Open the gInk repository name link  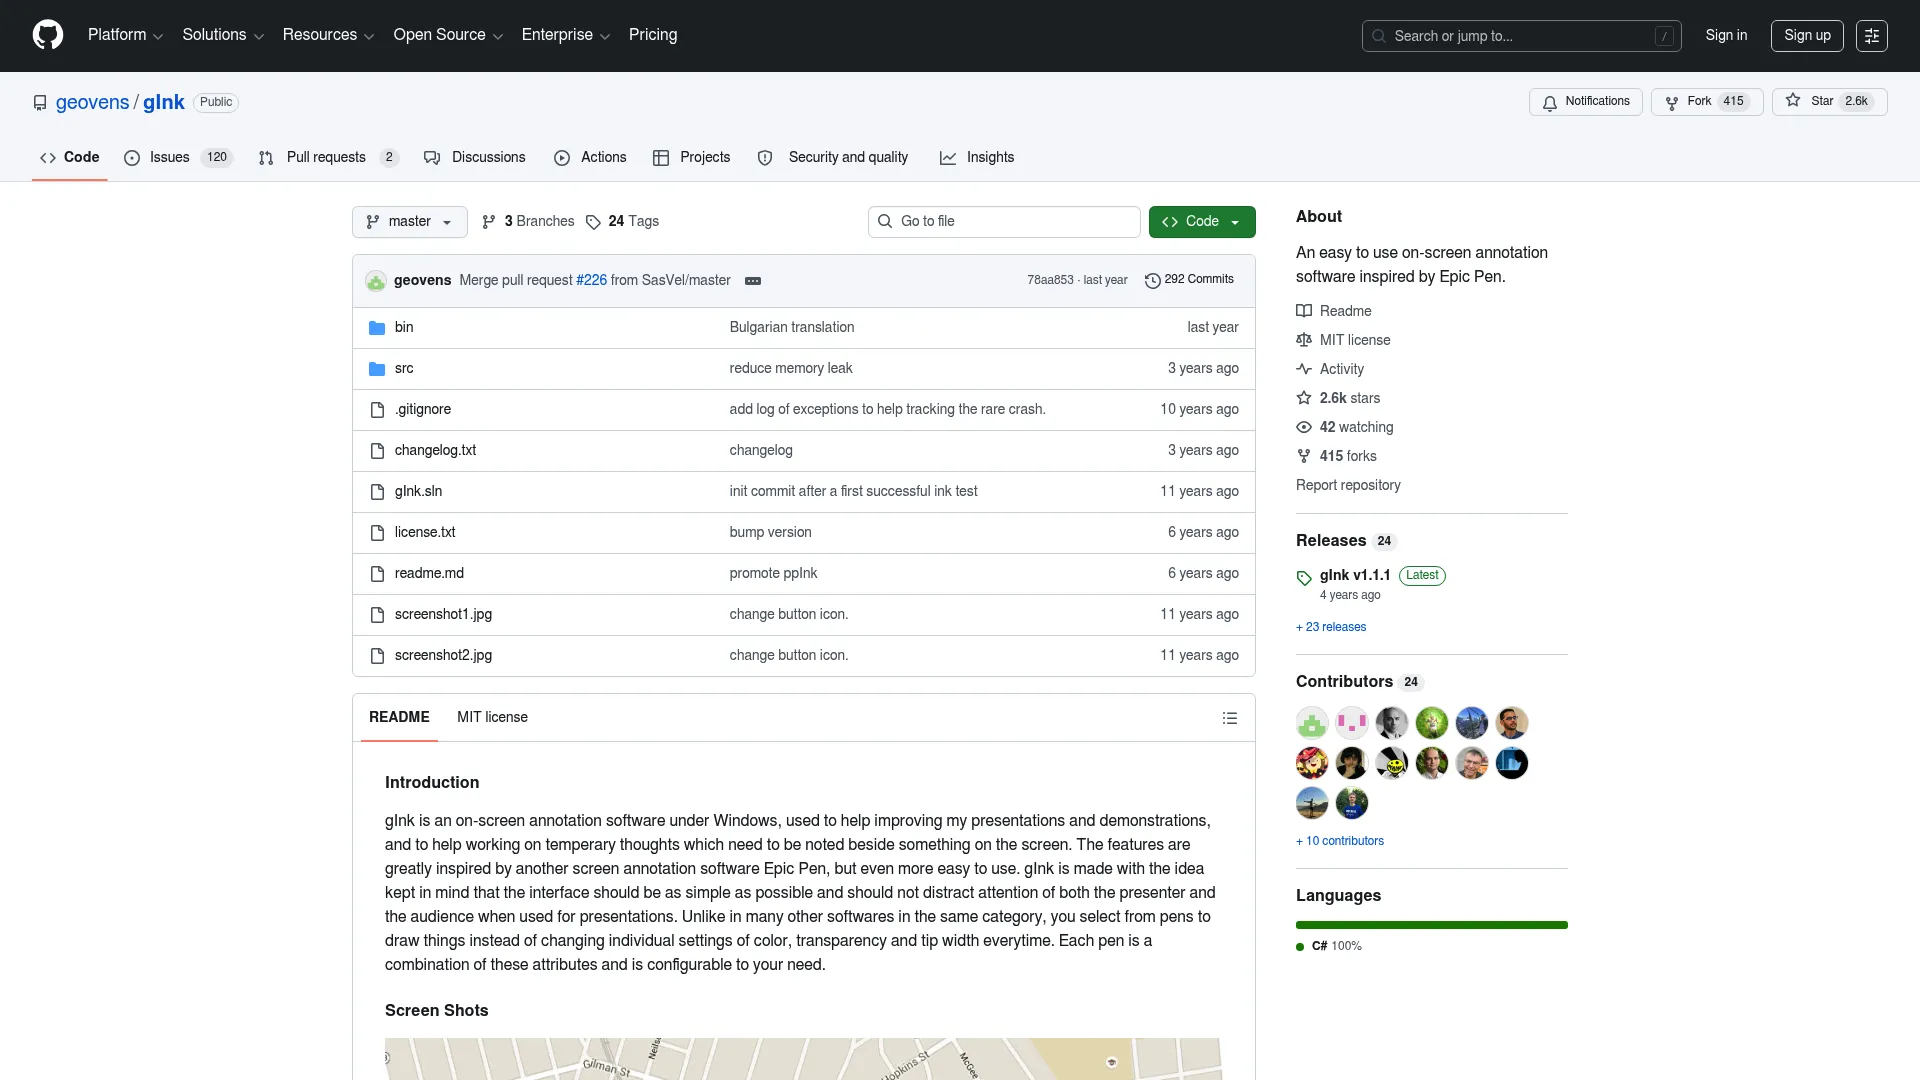click(164, 102)
